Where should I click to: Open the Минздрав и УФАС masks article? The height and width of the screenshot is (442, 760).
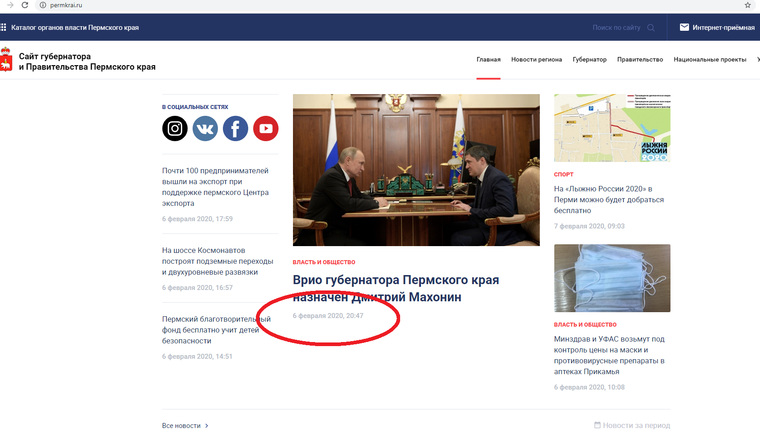[609, 355]
